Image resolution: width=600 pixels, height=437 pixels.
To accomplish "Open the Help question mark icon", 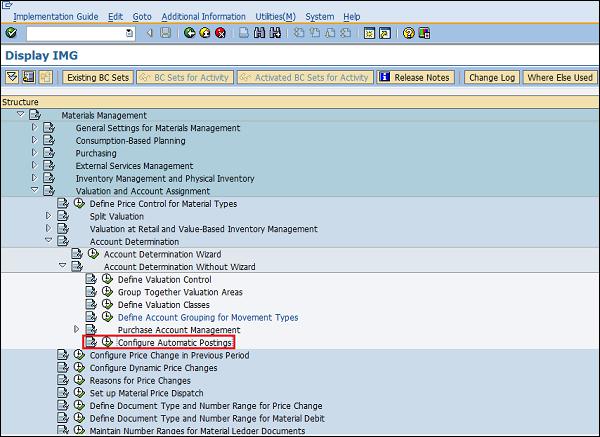I will (409, 33).
